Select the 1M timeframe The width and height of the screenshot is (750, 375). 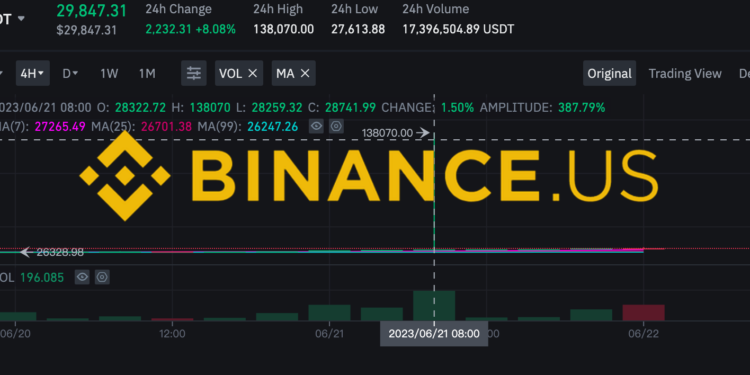[x=147, y=74]
